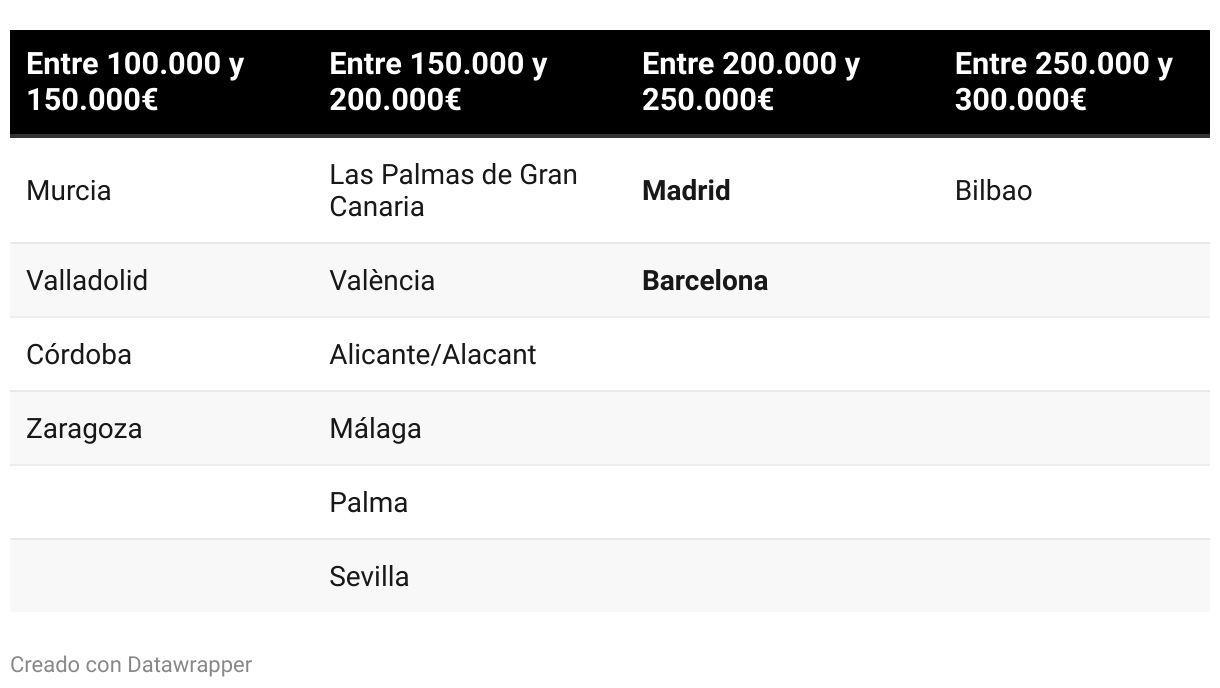Select Málaga in the table
Image resolution: width=1220 pixels, height=688 pixels.
375,429
